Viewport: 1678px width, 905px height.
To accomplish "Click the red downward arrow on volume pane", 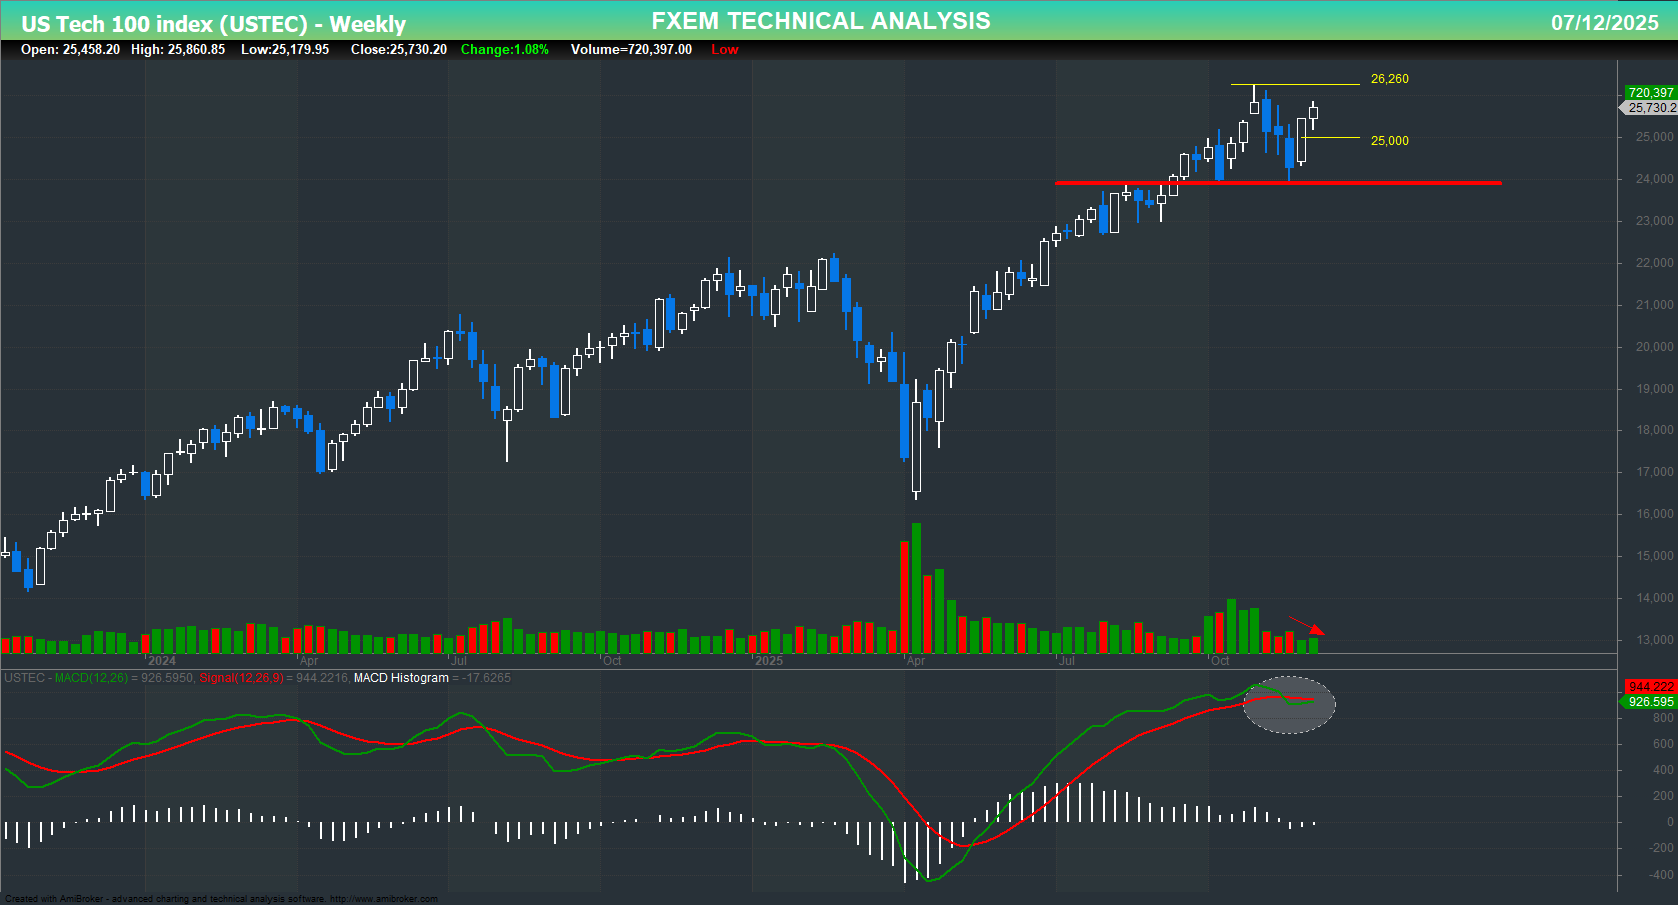I will click(x=1310, y=628).
